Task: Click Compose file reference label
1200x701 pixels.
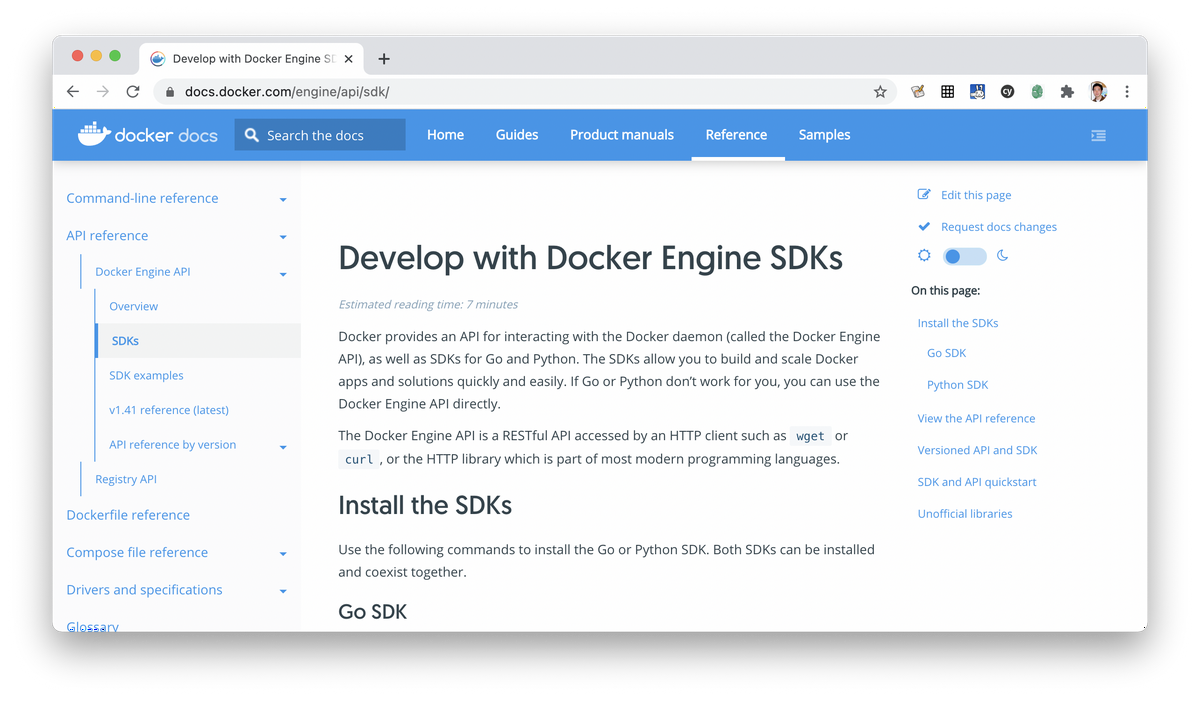Action: [137, 552]
